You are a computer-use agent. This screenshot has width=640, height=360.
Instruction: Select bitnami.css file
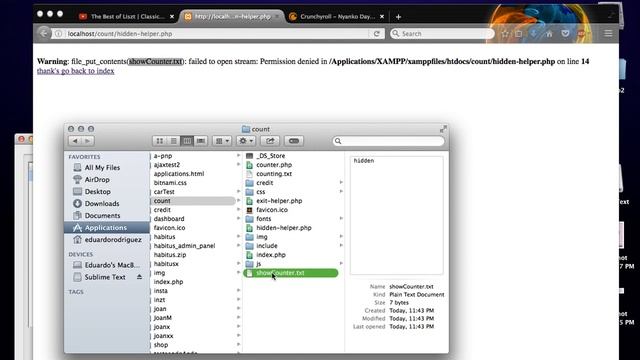point(170,182)
